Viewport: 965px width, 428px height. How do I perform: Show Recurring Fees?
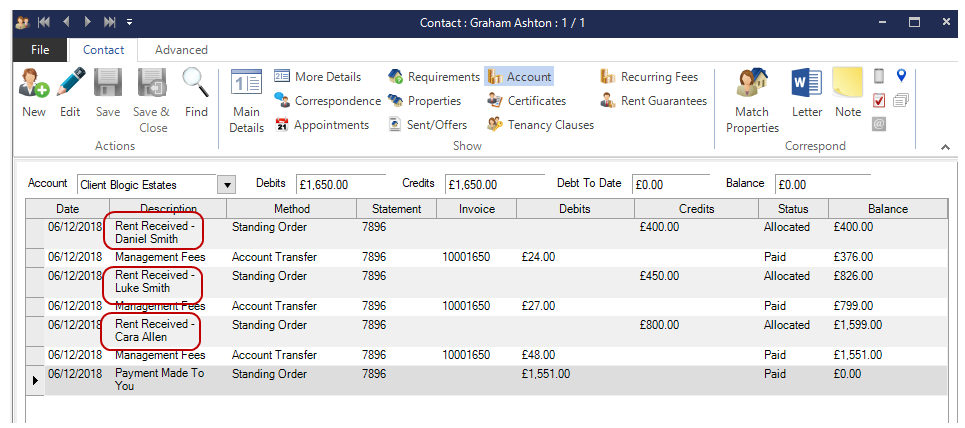click(650, 77)
